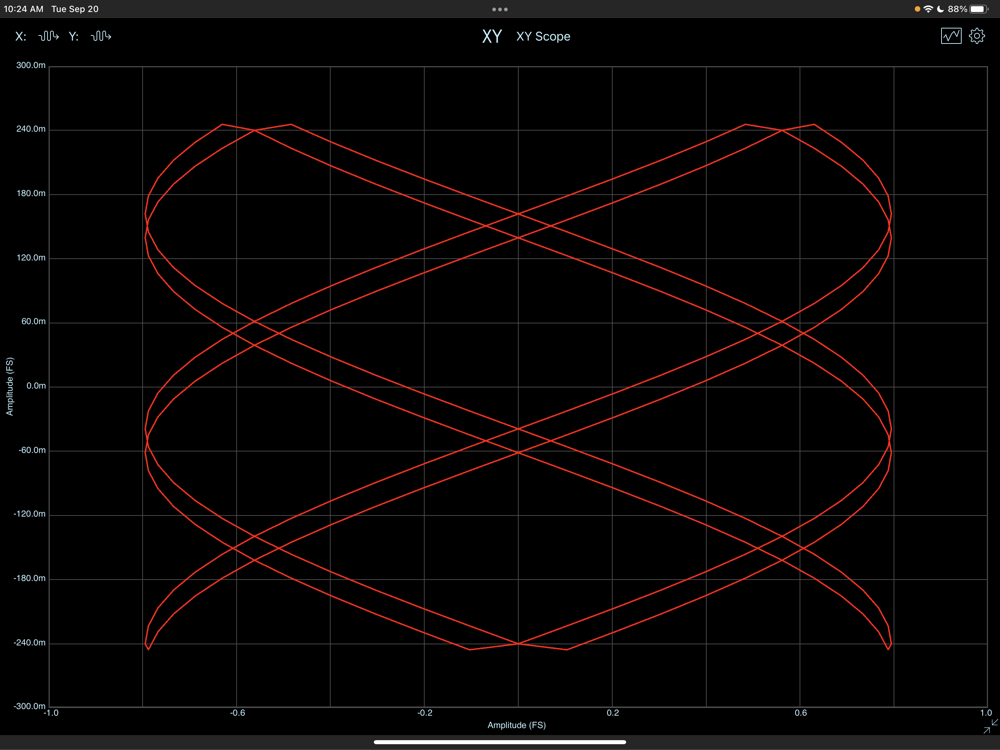This screenshot has width=1000, height=750.
Task: Tap the 120.0m vertical axis label
Action: coord(31,258)
